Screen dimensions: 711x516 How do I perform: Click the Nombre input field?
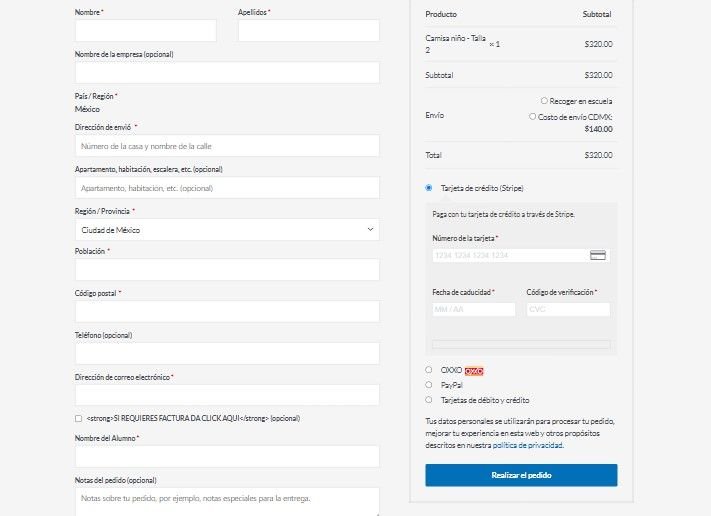tap(145, 31)
